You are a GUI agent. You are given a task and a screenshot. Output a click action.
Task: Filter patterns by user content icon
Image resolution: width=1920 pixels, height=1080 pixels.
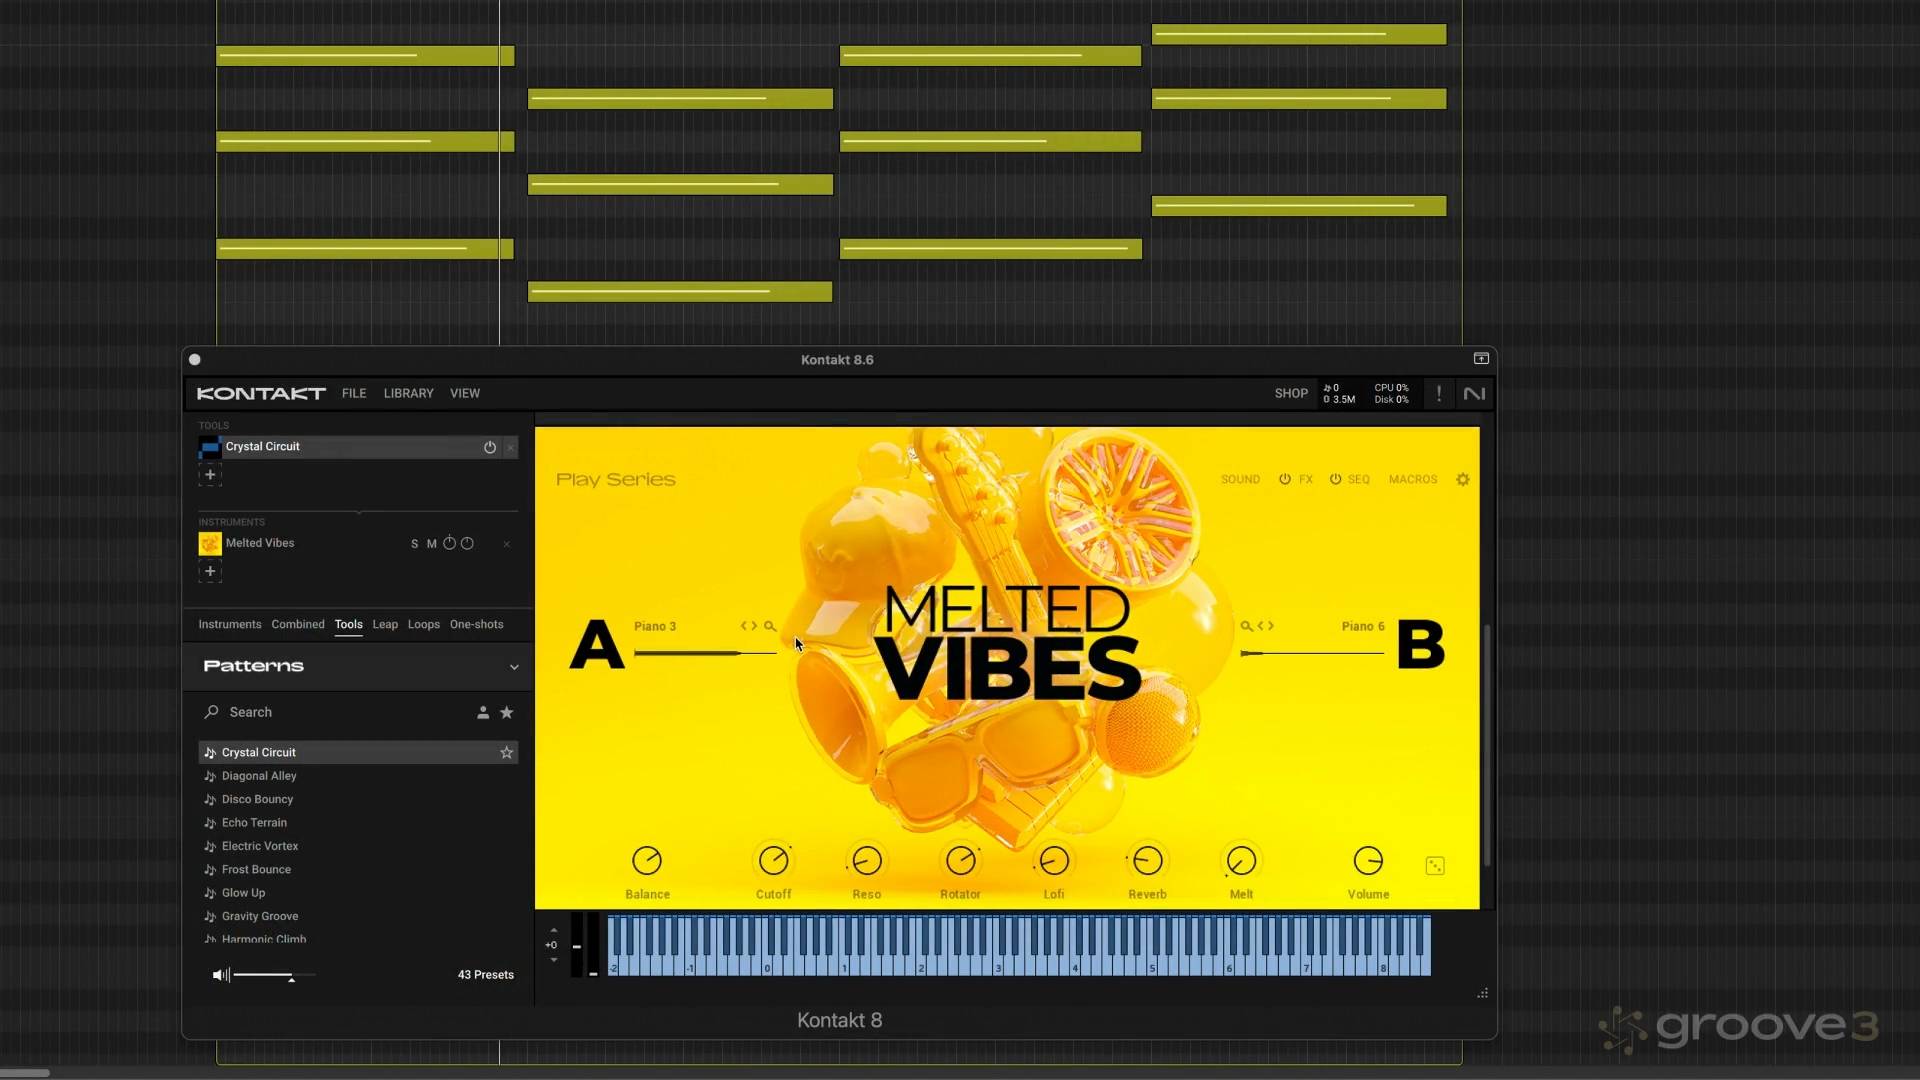click(483, 713)
